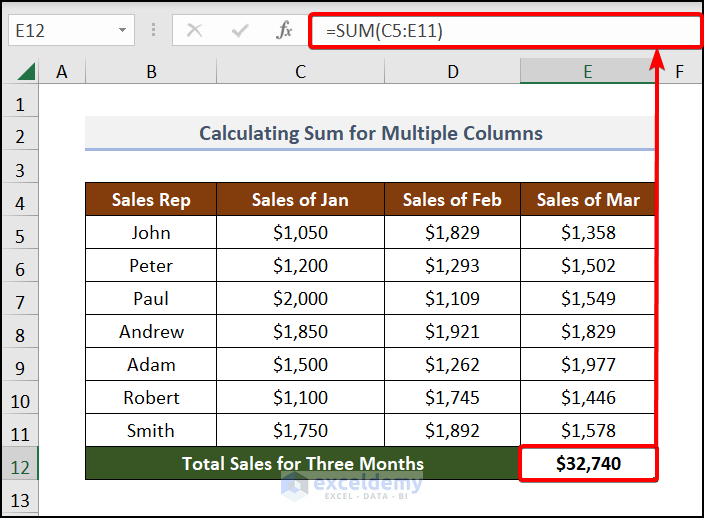Select row 12 header

pos(22,464)
